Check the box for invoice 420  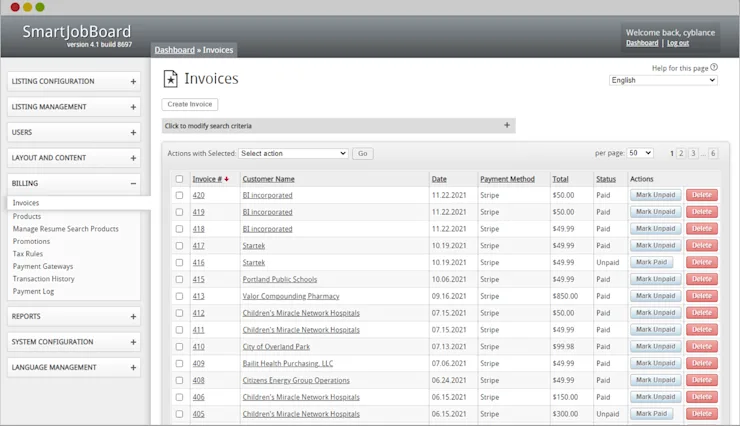point(179,195)
